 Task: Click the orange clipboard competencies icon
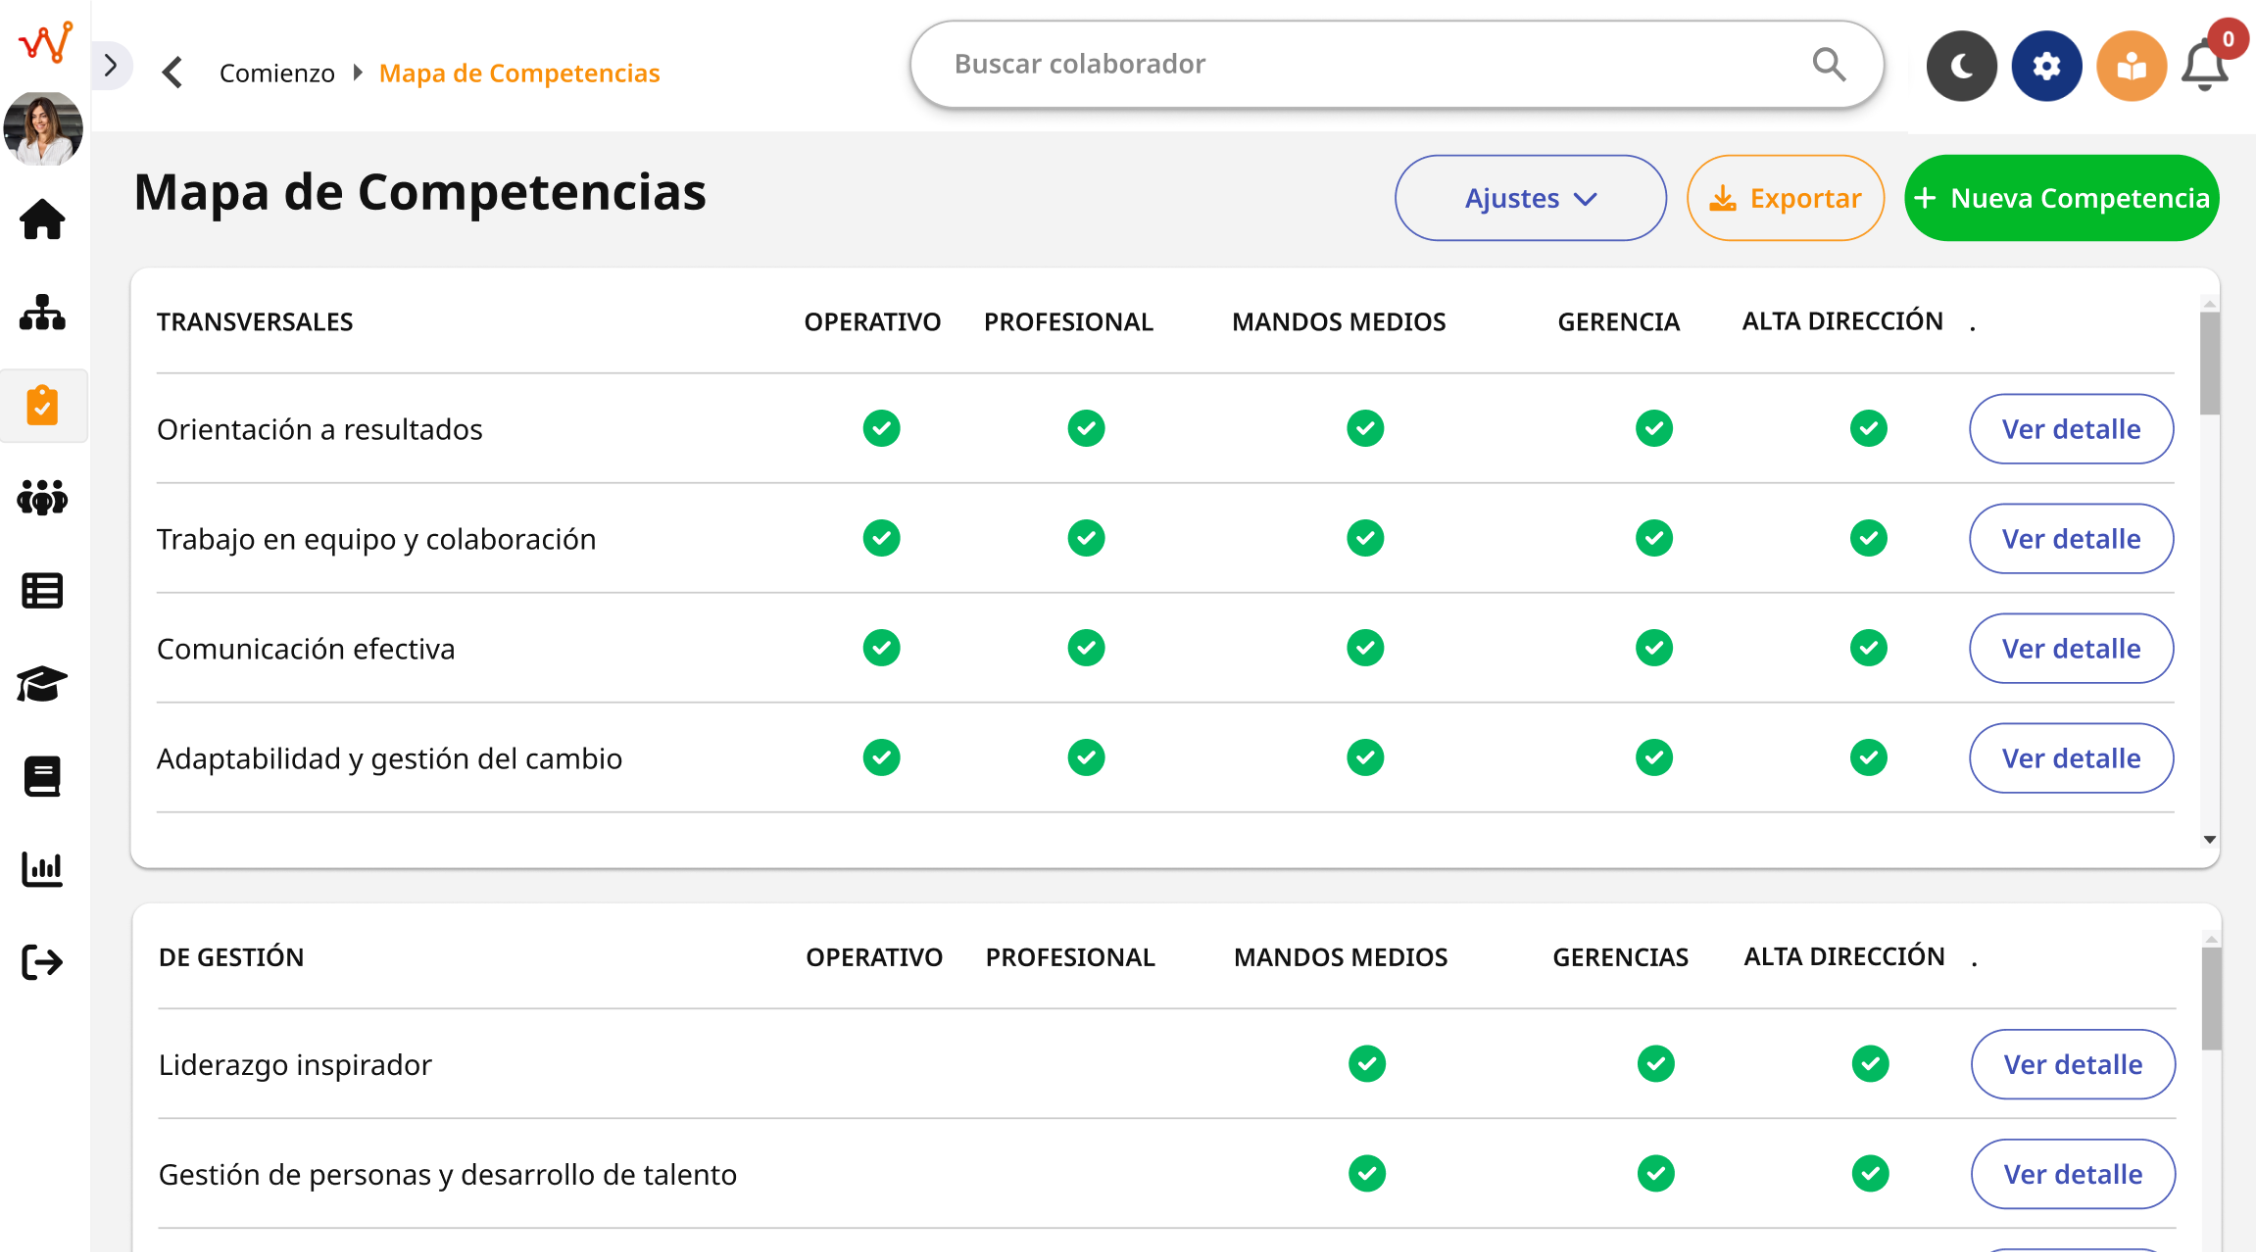pyautogui.click(x=43, y=405)
